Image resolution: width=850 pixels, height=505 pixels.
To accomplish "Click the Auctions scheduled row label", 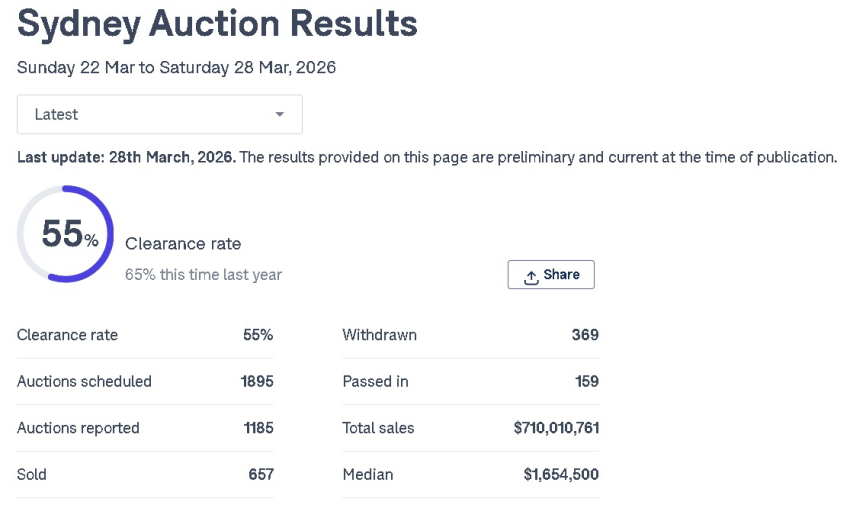I will pyautogui.click(x=84, y=381).
